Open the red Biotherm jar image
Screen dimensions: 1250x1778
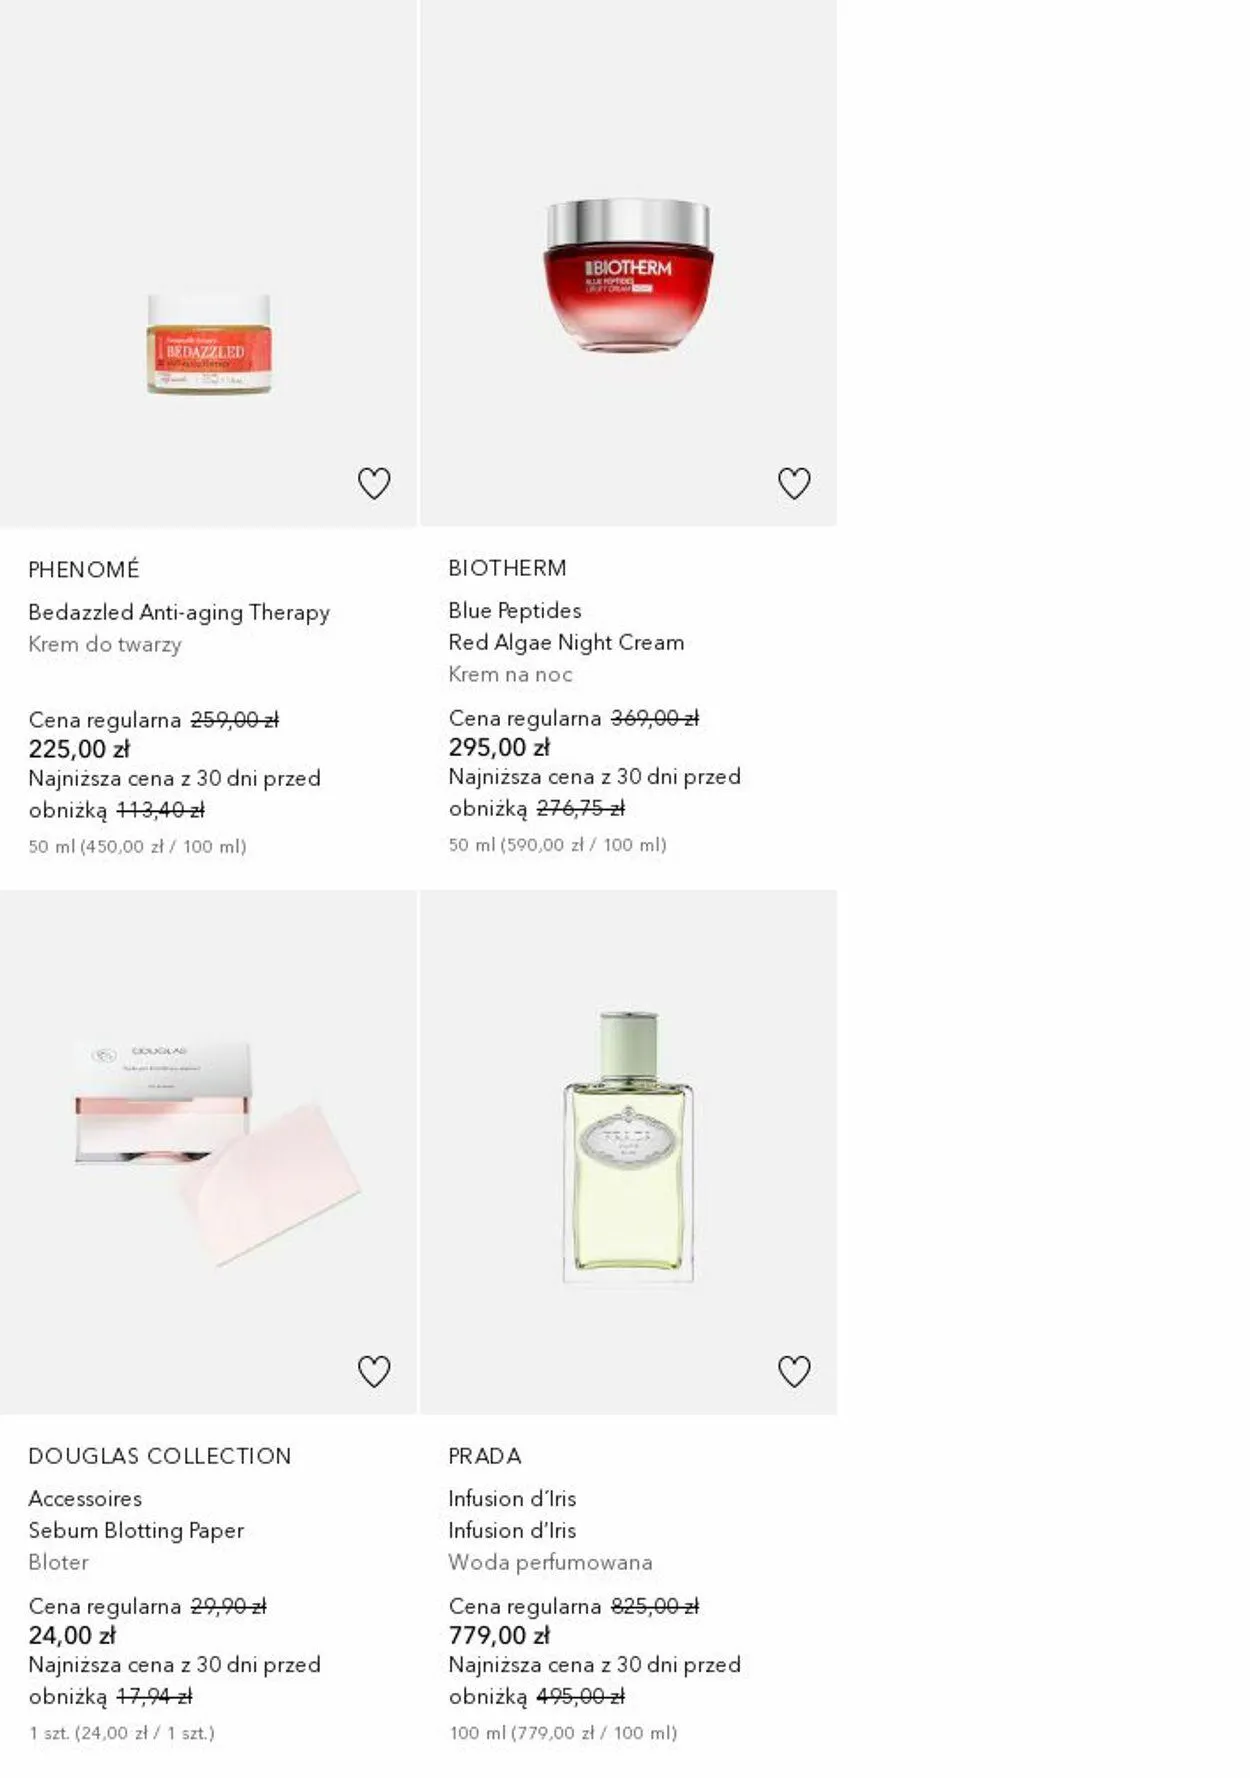click(628, 275)
